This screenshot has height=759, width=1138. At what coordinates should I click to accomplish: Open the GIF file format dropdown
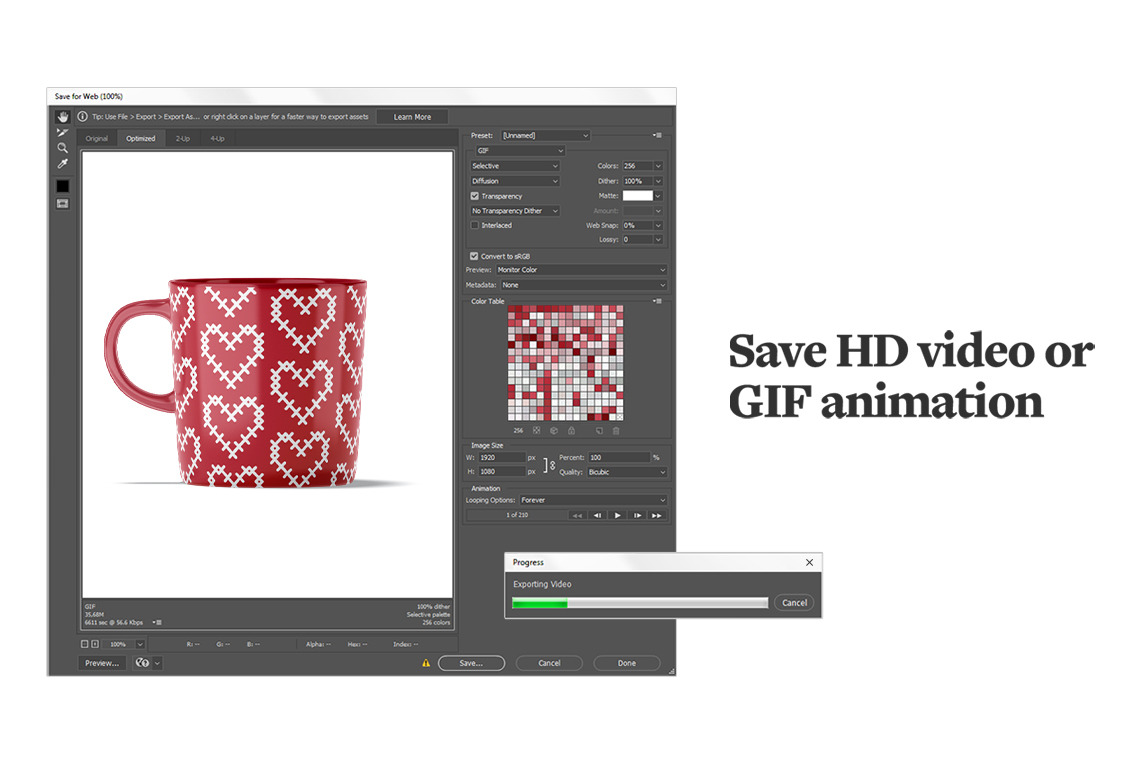[x=520, y=150]
